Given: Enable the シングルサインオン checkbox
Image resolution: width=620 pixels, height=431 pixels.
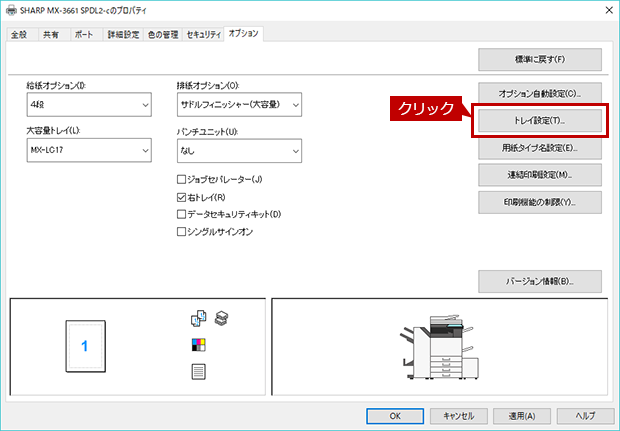Looking at the screenshot, I should (x=181, y=232).
